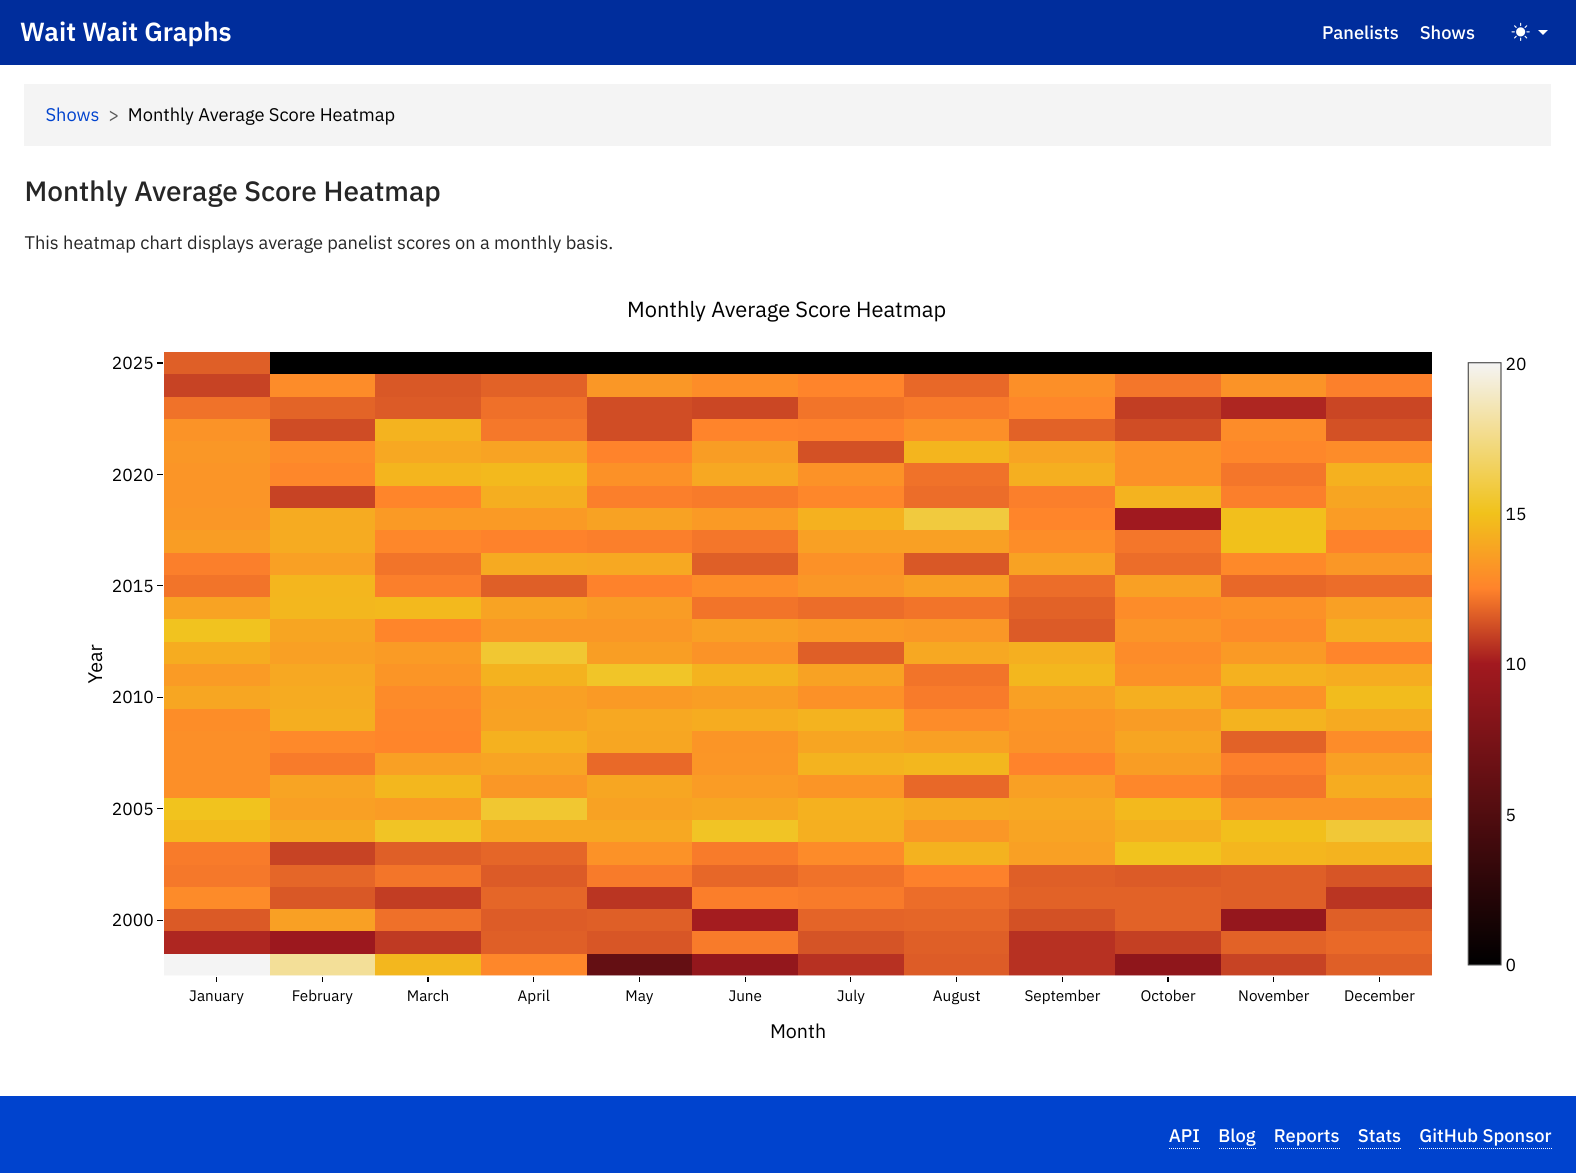Open the API footer link
Viewport: 1576px width, 1173px height.
click(x=1183, y=1136)
